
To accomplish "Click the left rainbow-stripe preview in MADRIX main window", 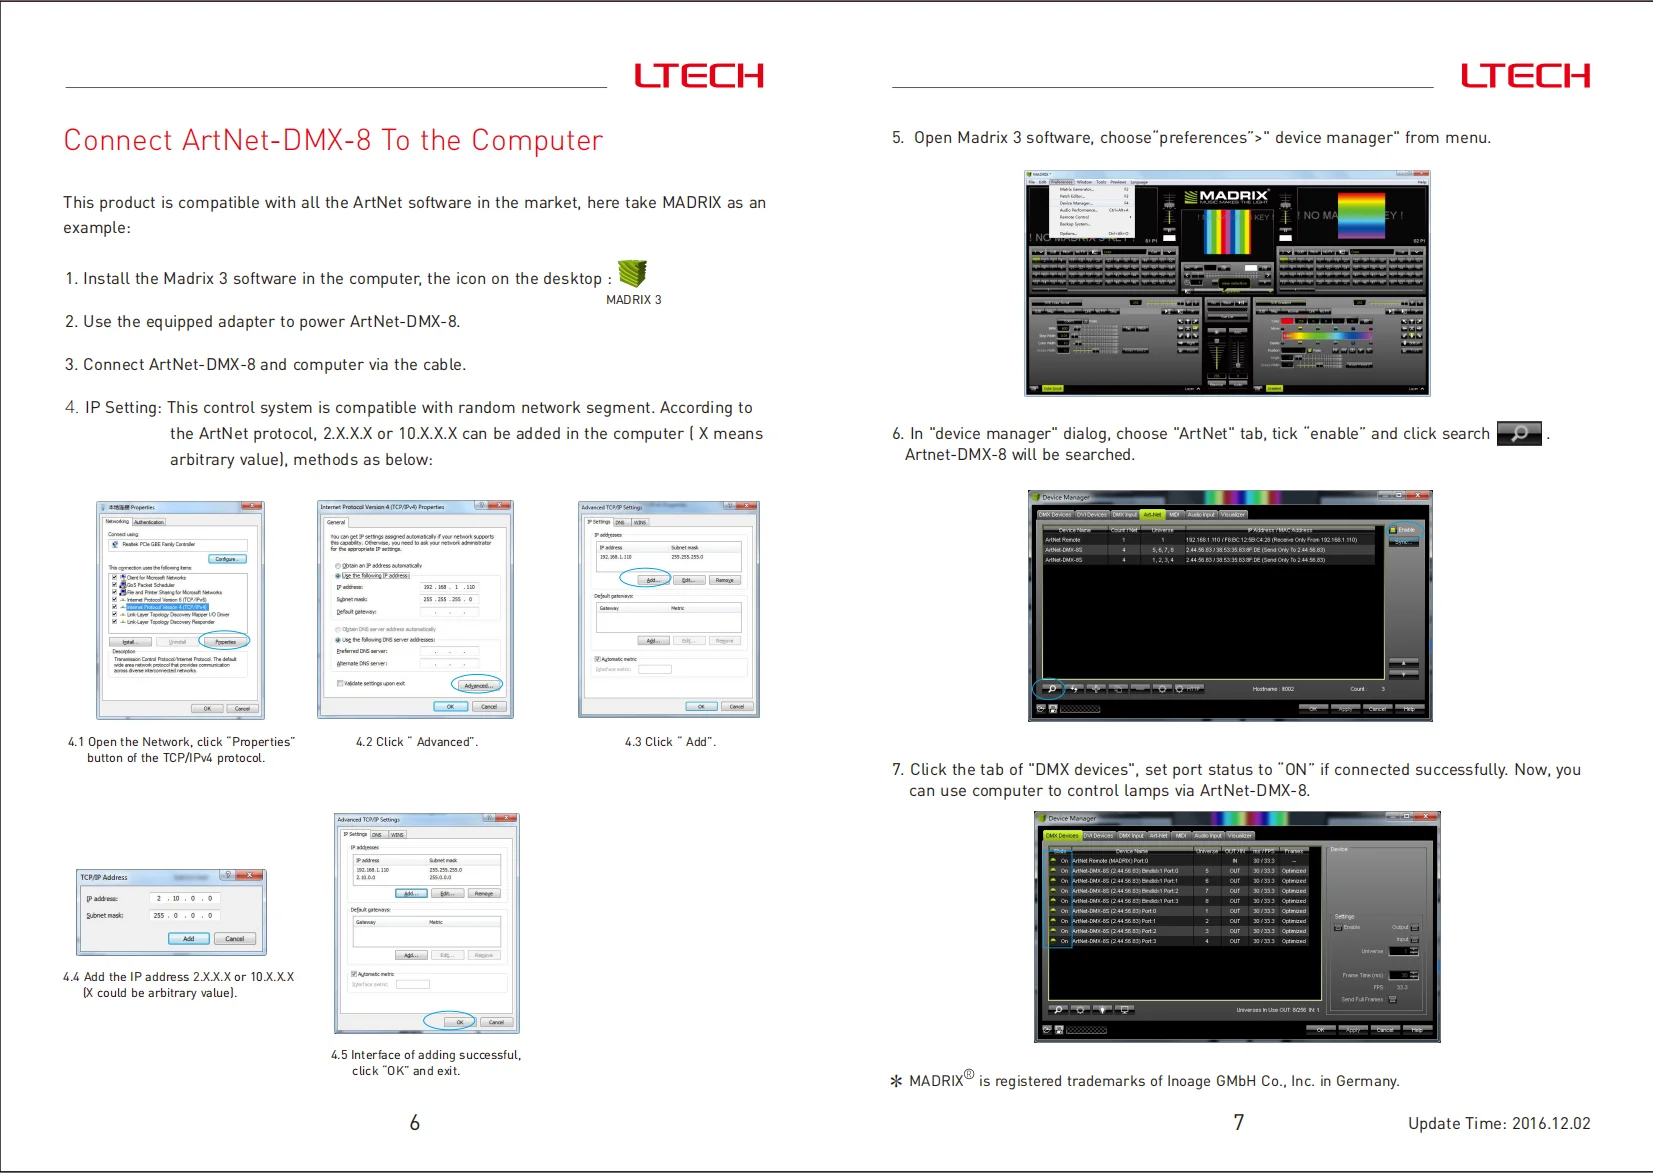I will (x=1227, y=232).
